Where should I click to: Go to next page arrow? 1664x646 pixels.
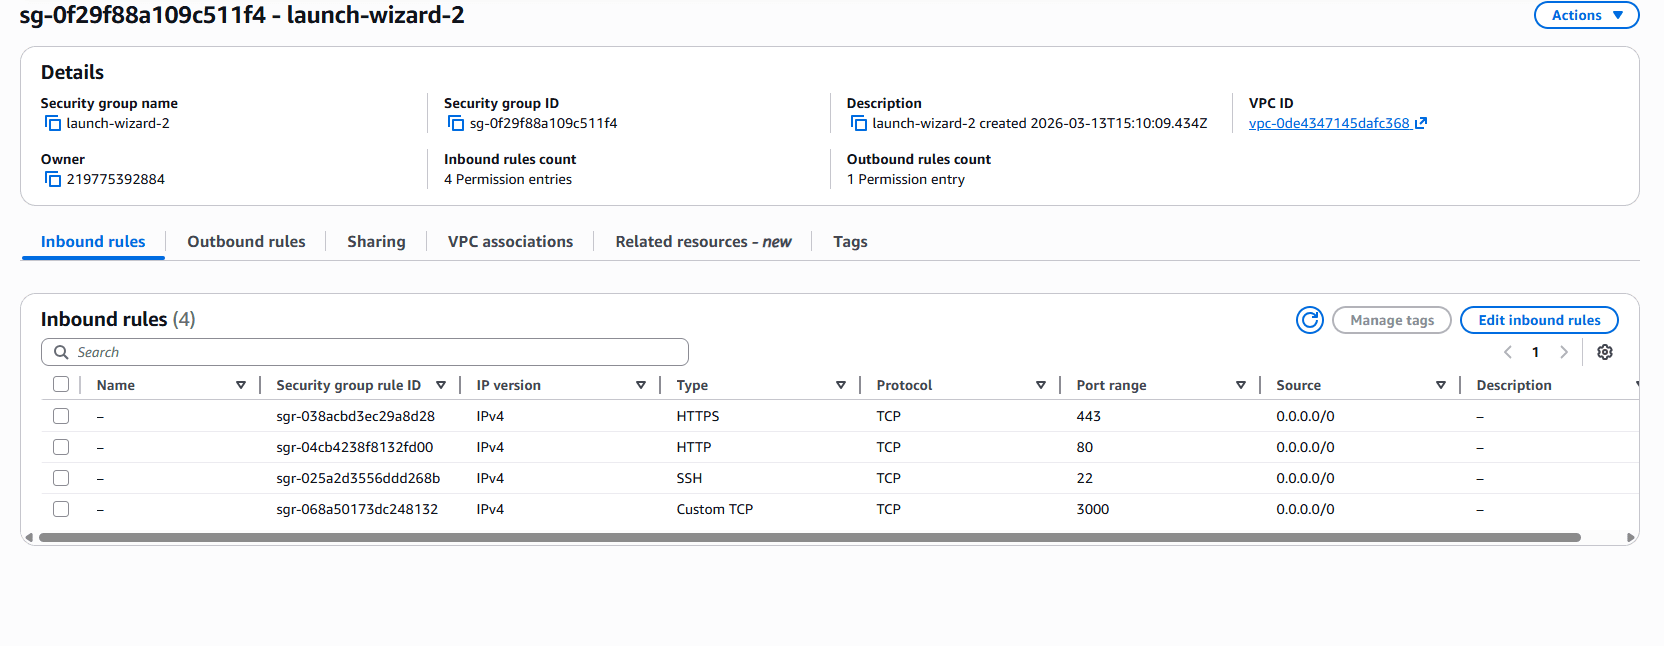[1564, 352]
